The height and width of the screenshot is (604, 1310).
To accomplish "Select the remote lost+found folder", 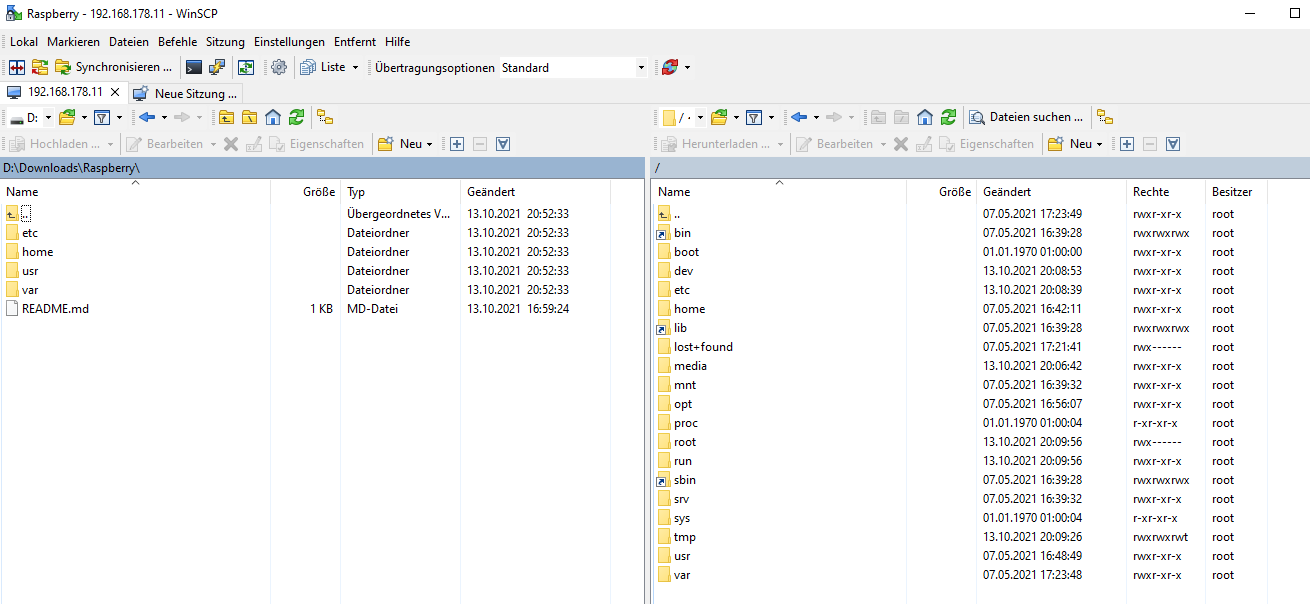I will pos(703,347).
